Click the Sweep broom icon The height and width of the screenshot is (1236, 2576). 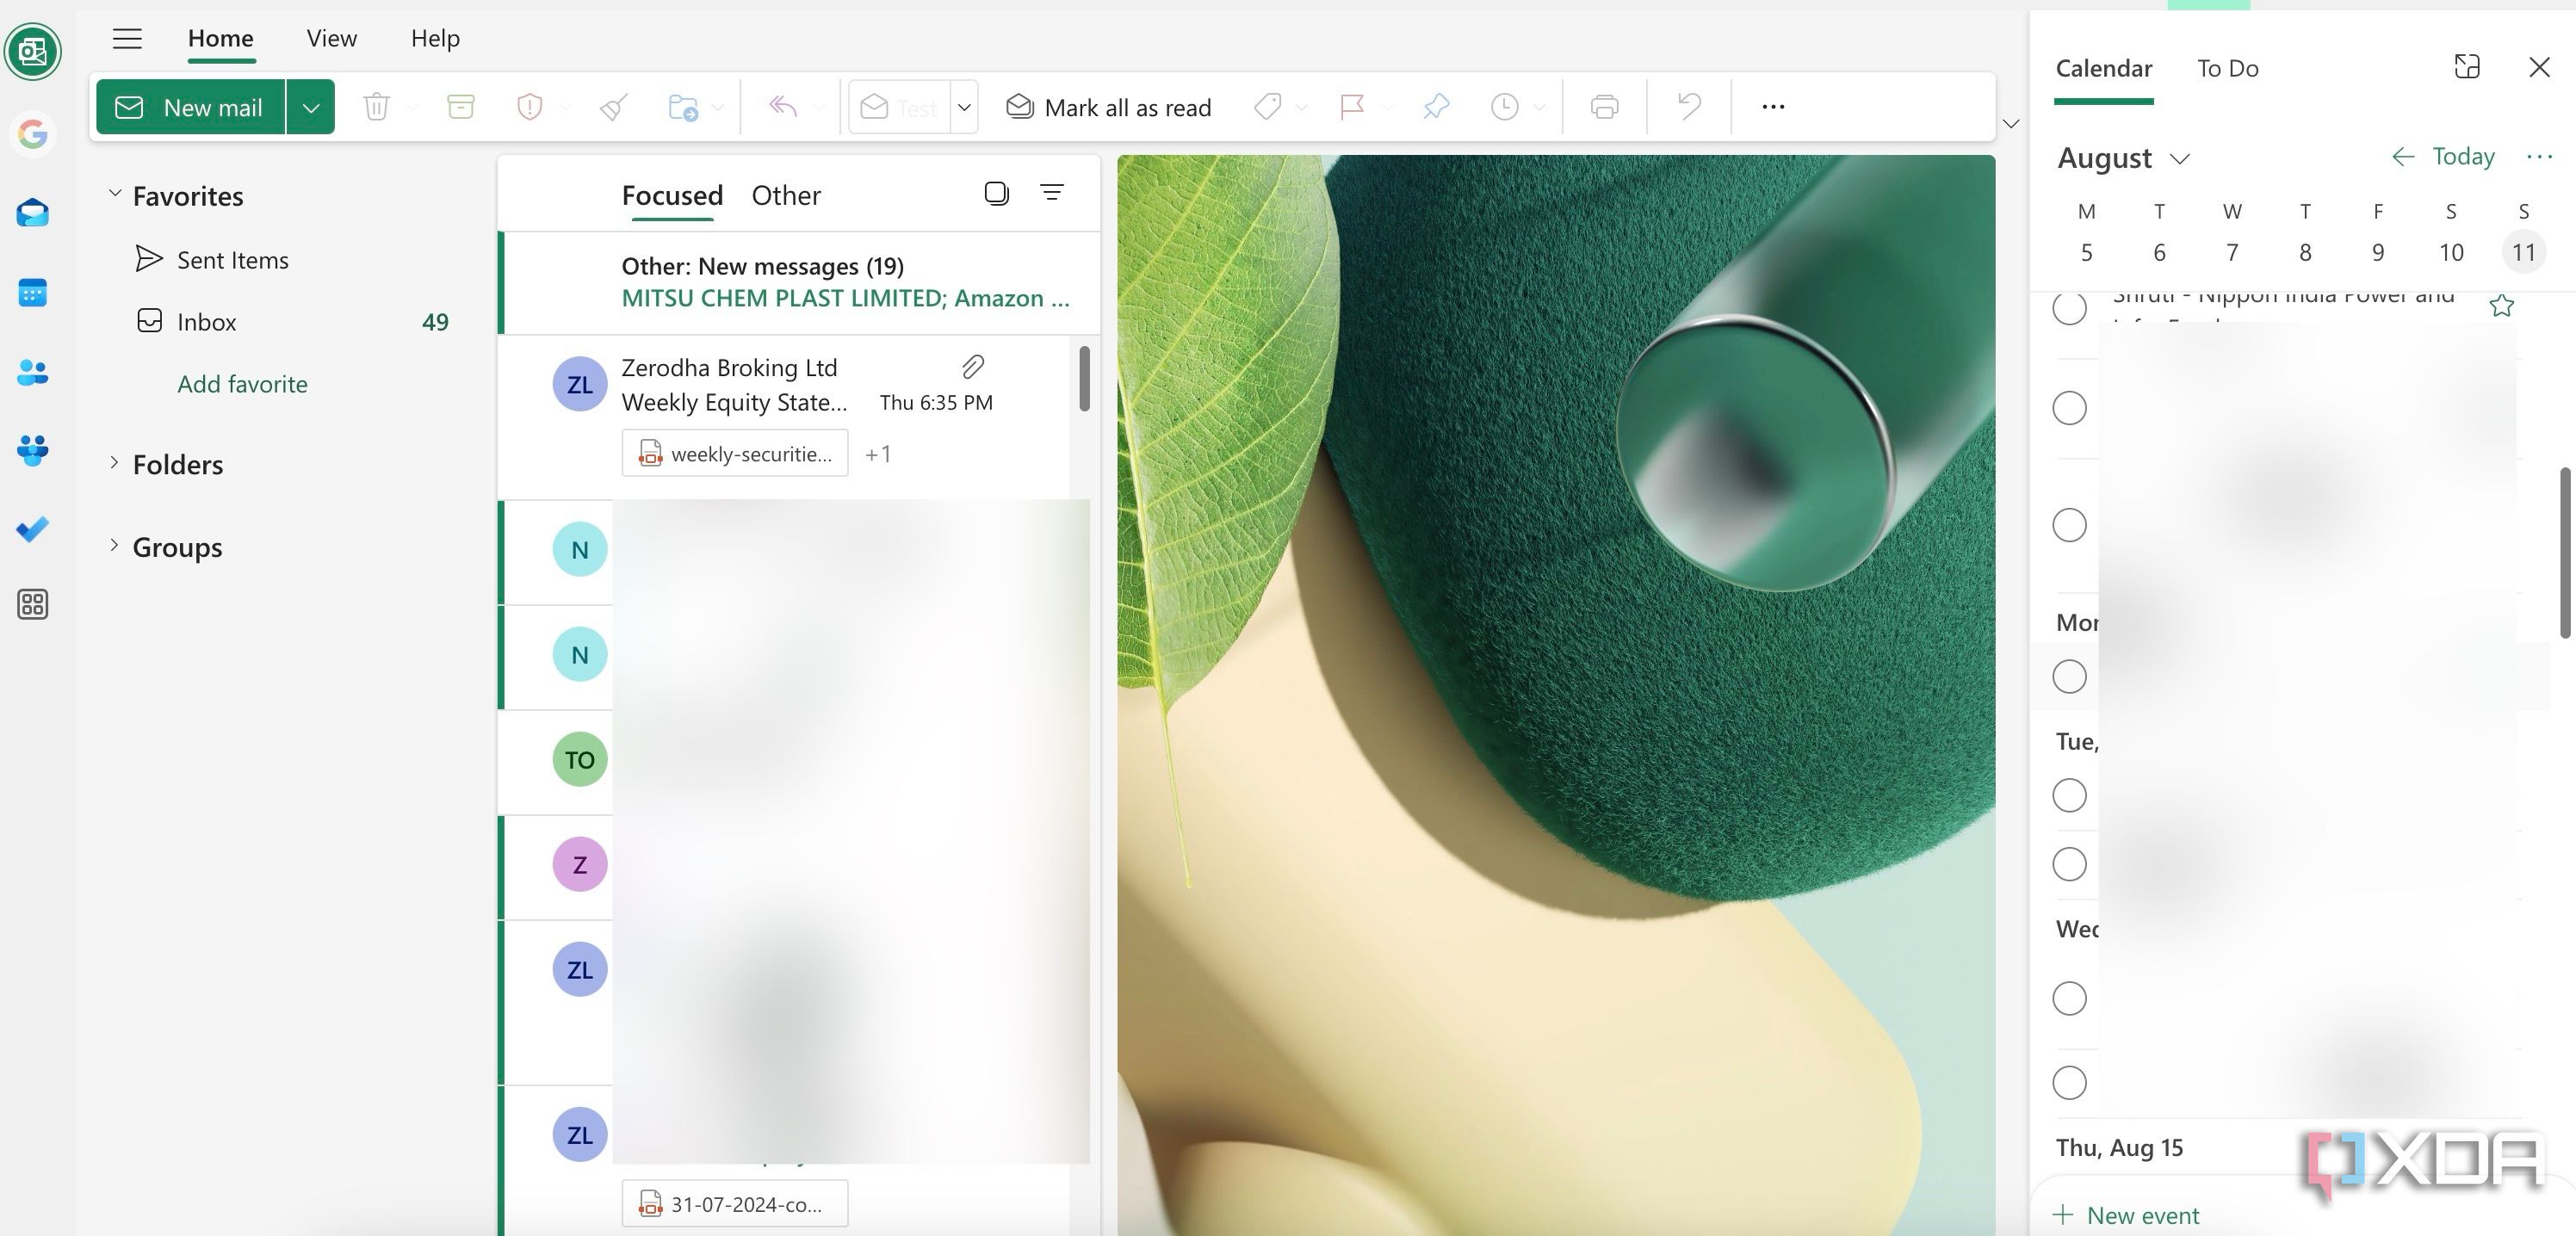(x=613, y=106)
